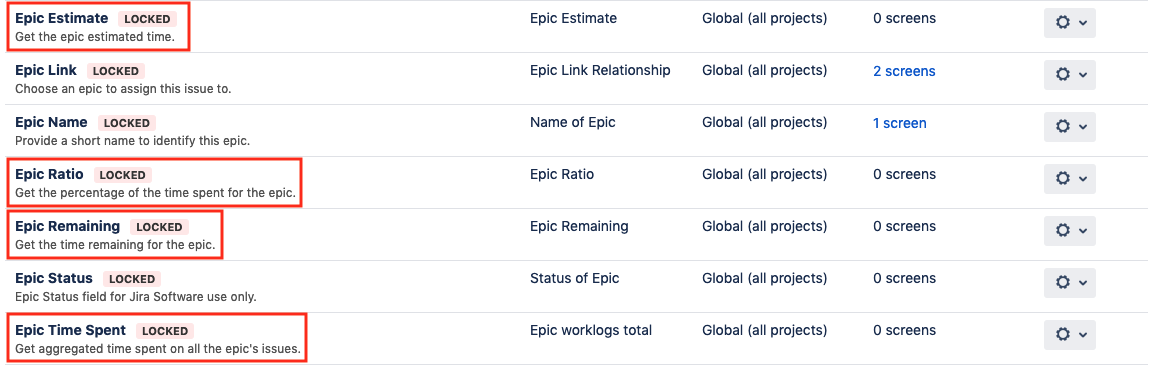
Task: Select the Epic Ratio field name
Action: click(49, 175)
